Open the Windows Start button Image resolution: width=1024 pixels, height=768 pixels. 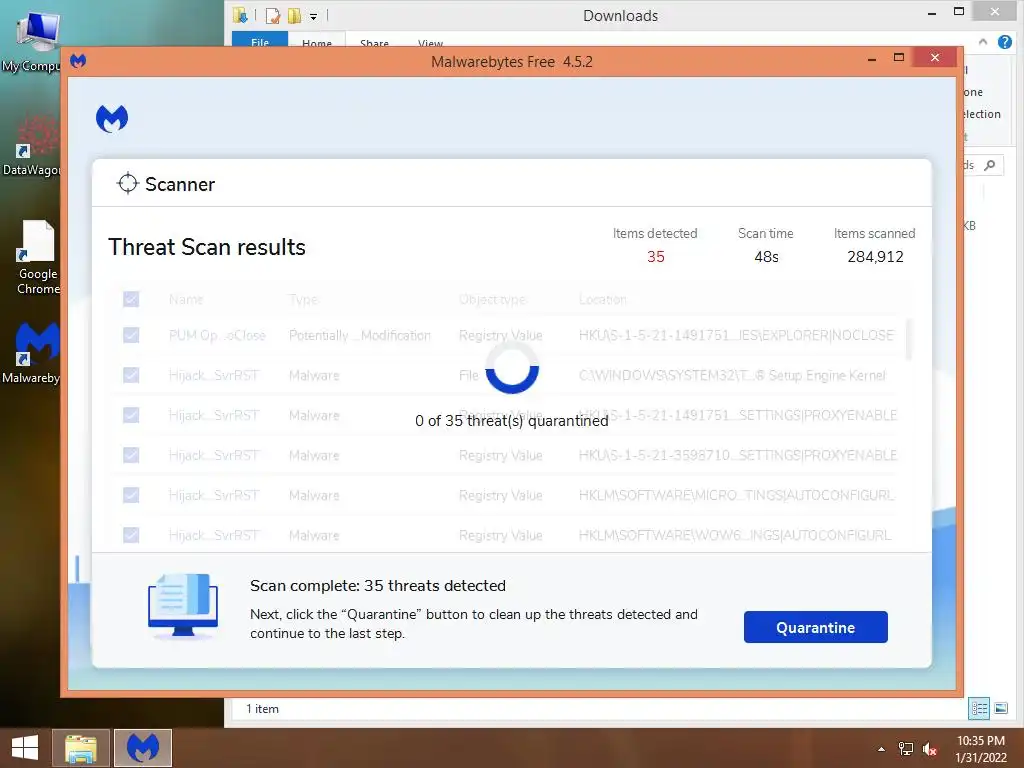coord(25,748)
